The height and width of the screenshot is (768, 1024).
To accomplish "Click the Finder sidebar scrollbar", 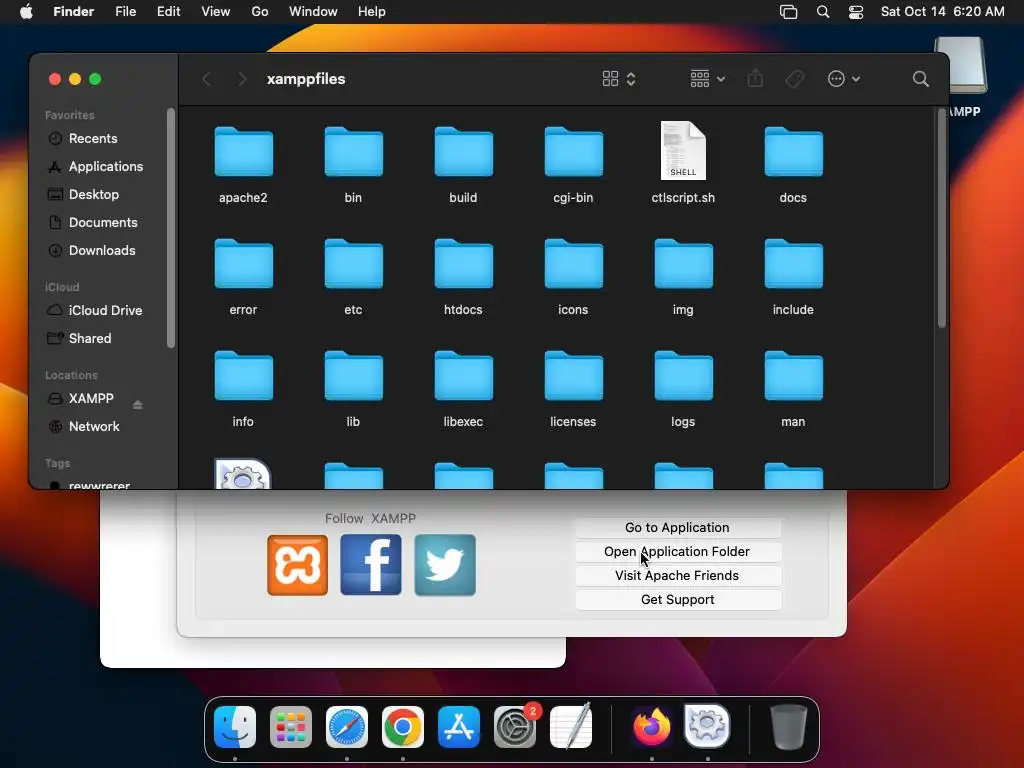I will 170,228.
